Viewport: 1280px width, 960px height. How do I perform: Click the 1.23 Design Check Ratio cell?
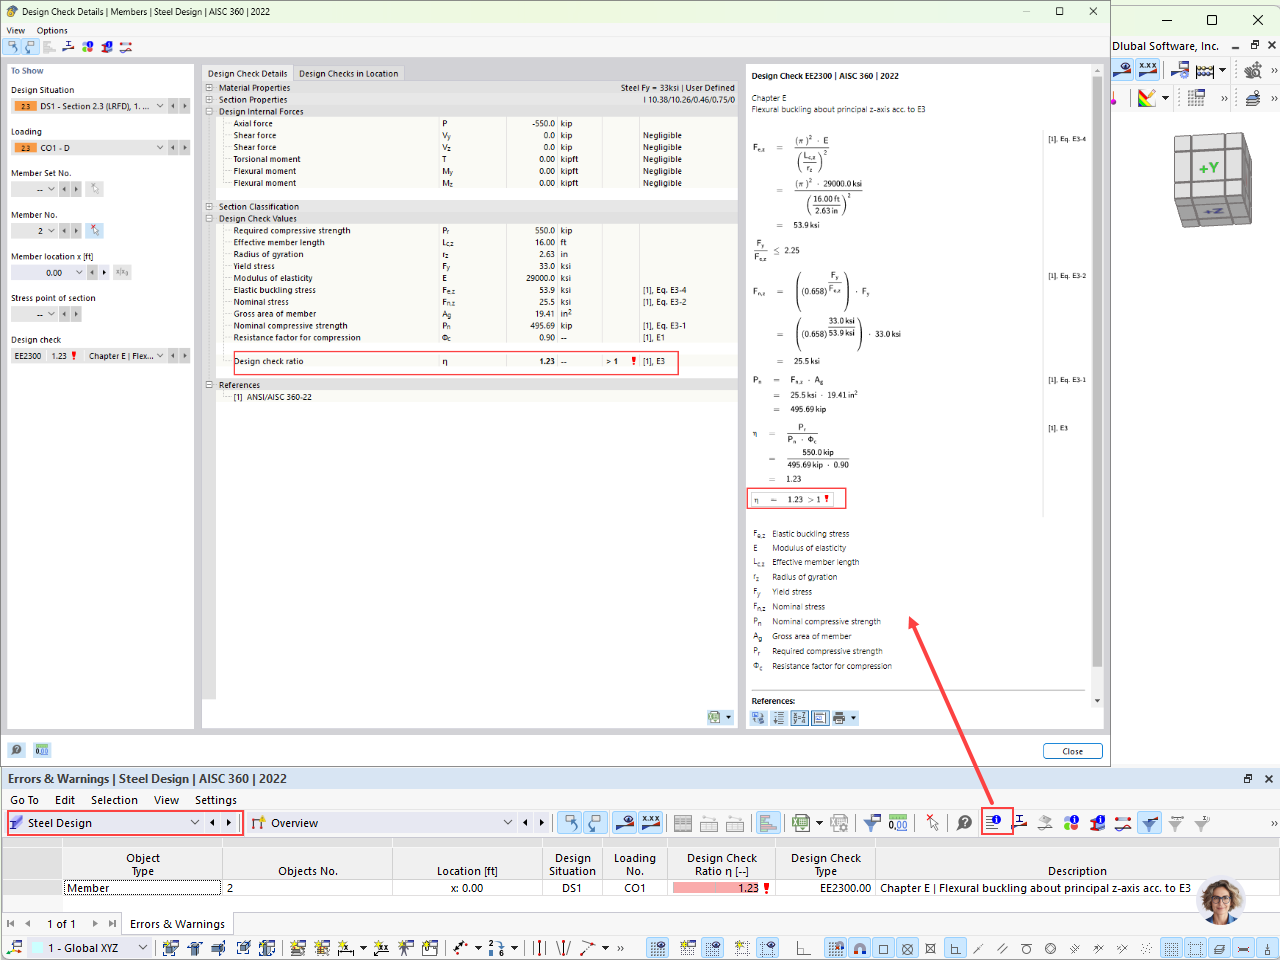[x=722, y=888]
